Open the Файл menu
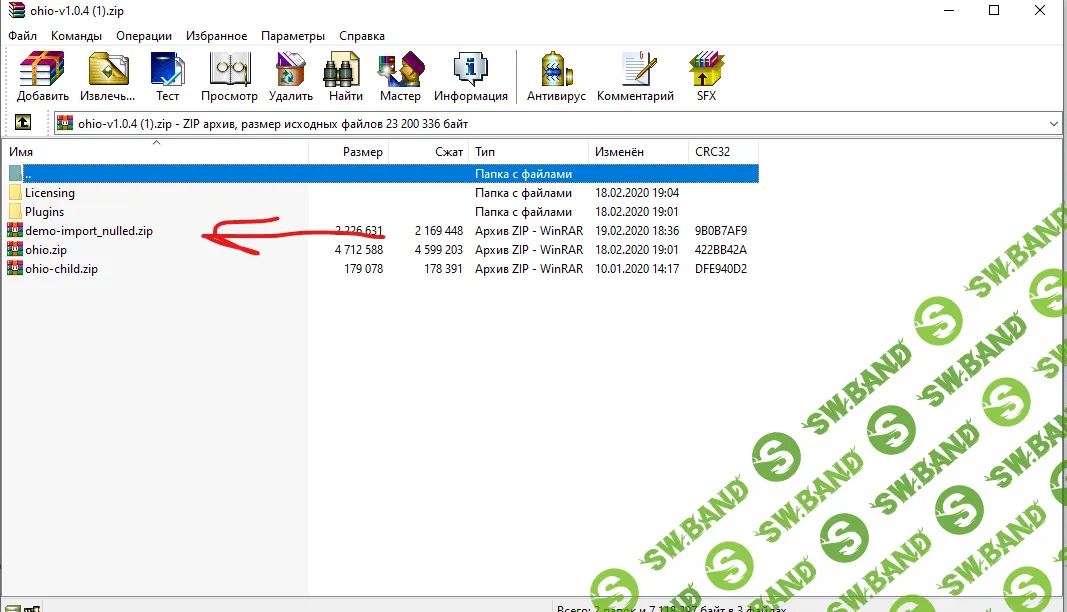 point(22,36)
